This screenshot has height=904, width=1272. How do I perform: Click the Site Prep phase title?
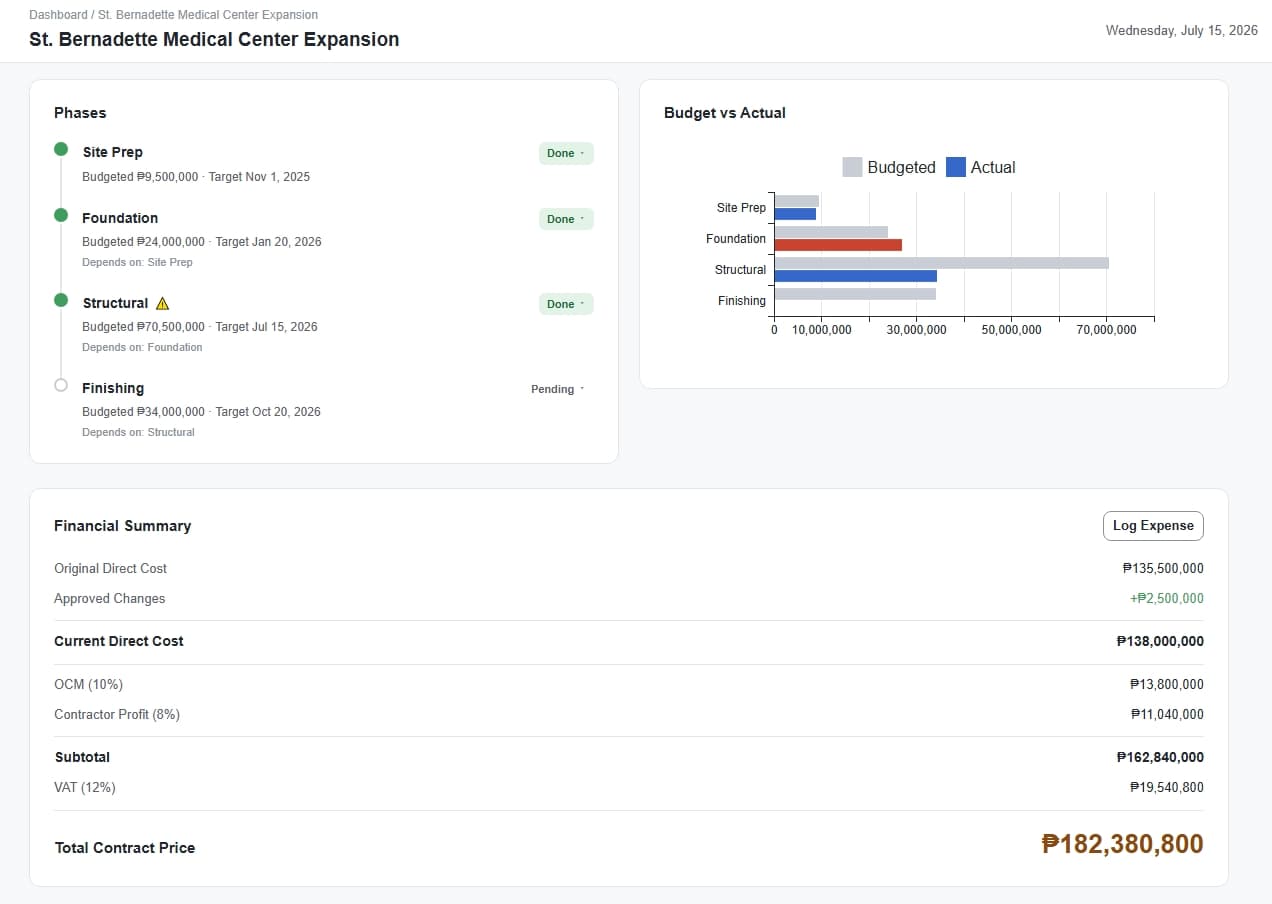point(113,152)
